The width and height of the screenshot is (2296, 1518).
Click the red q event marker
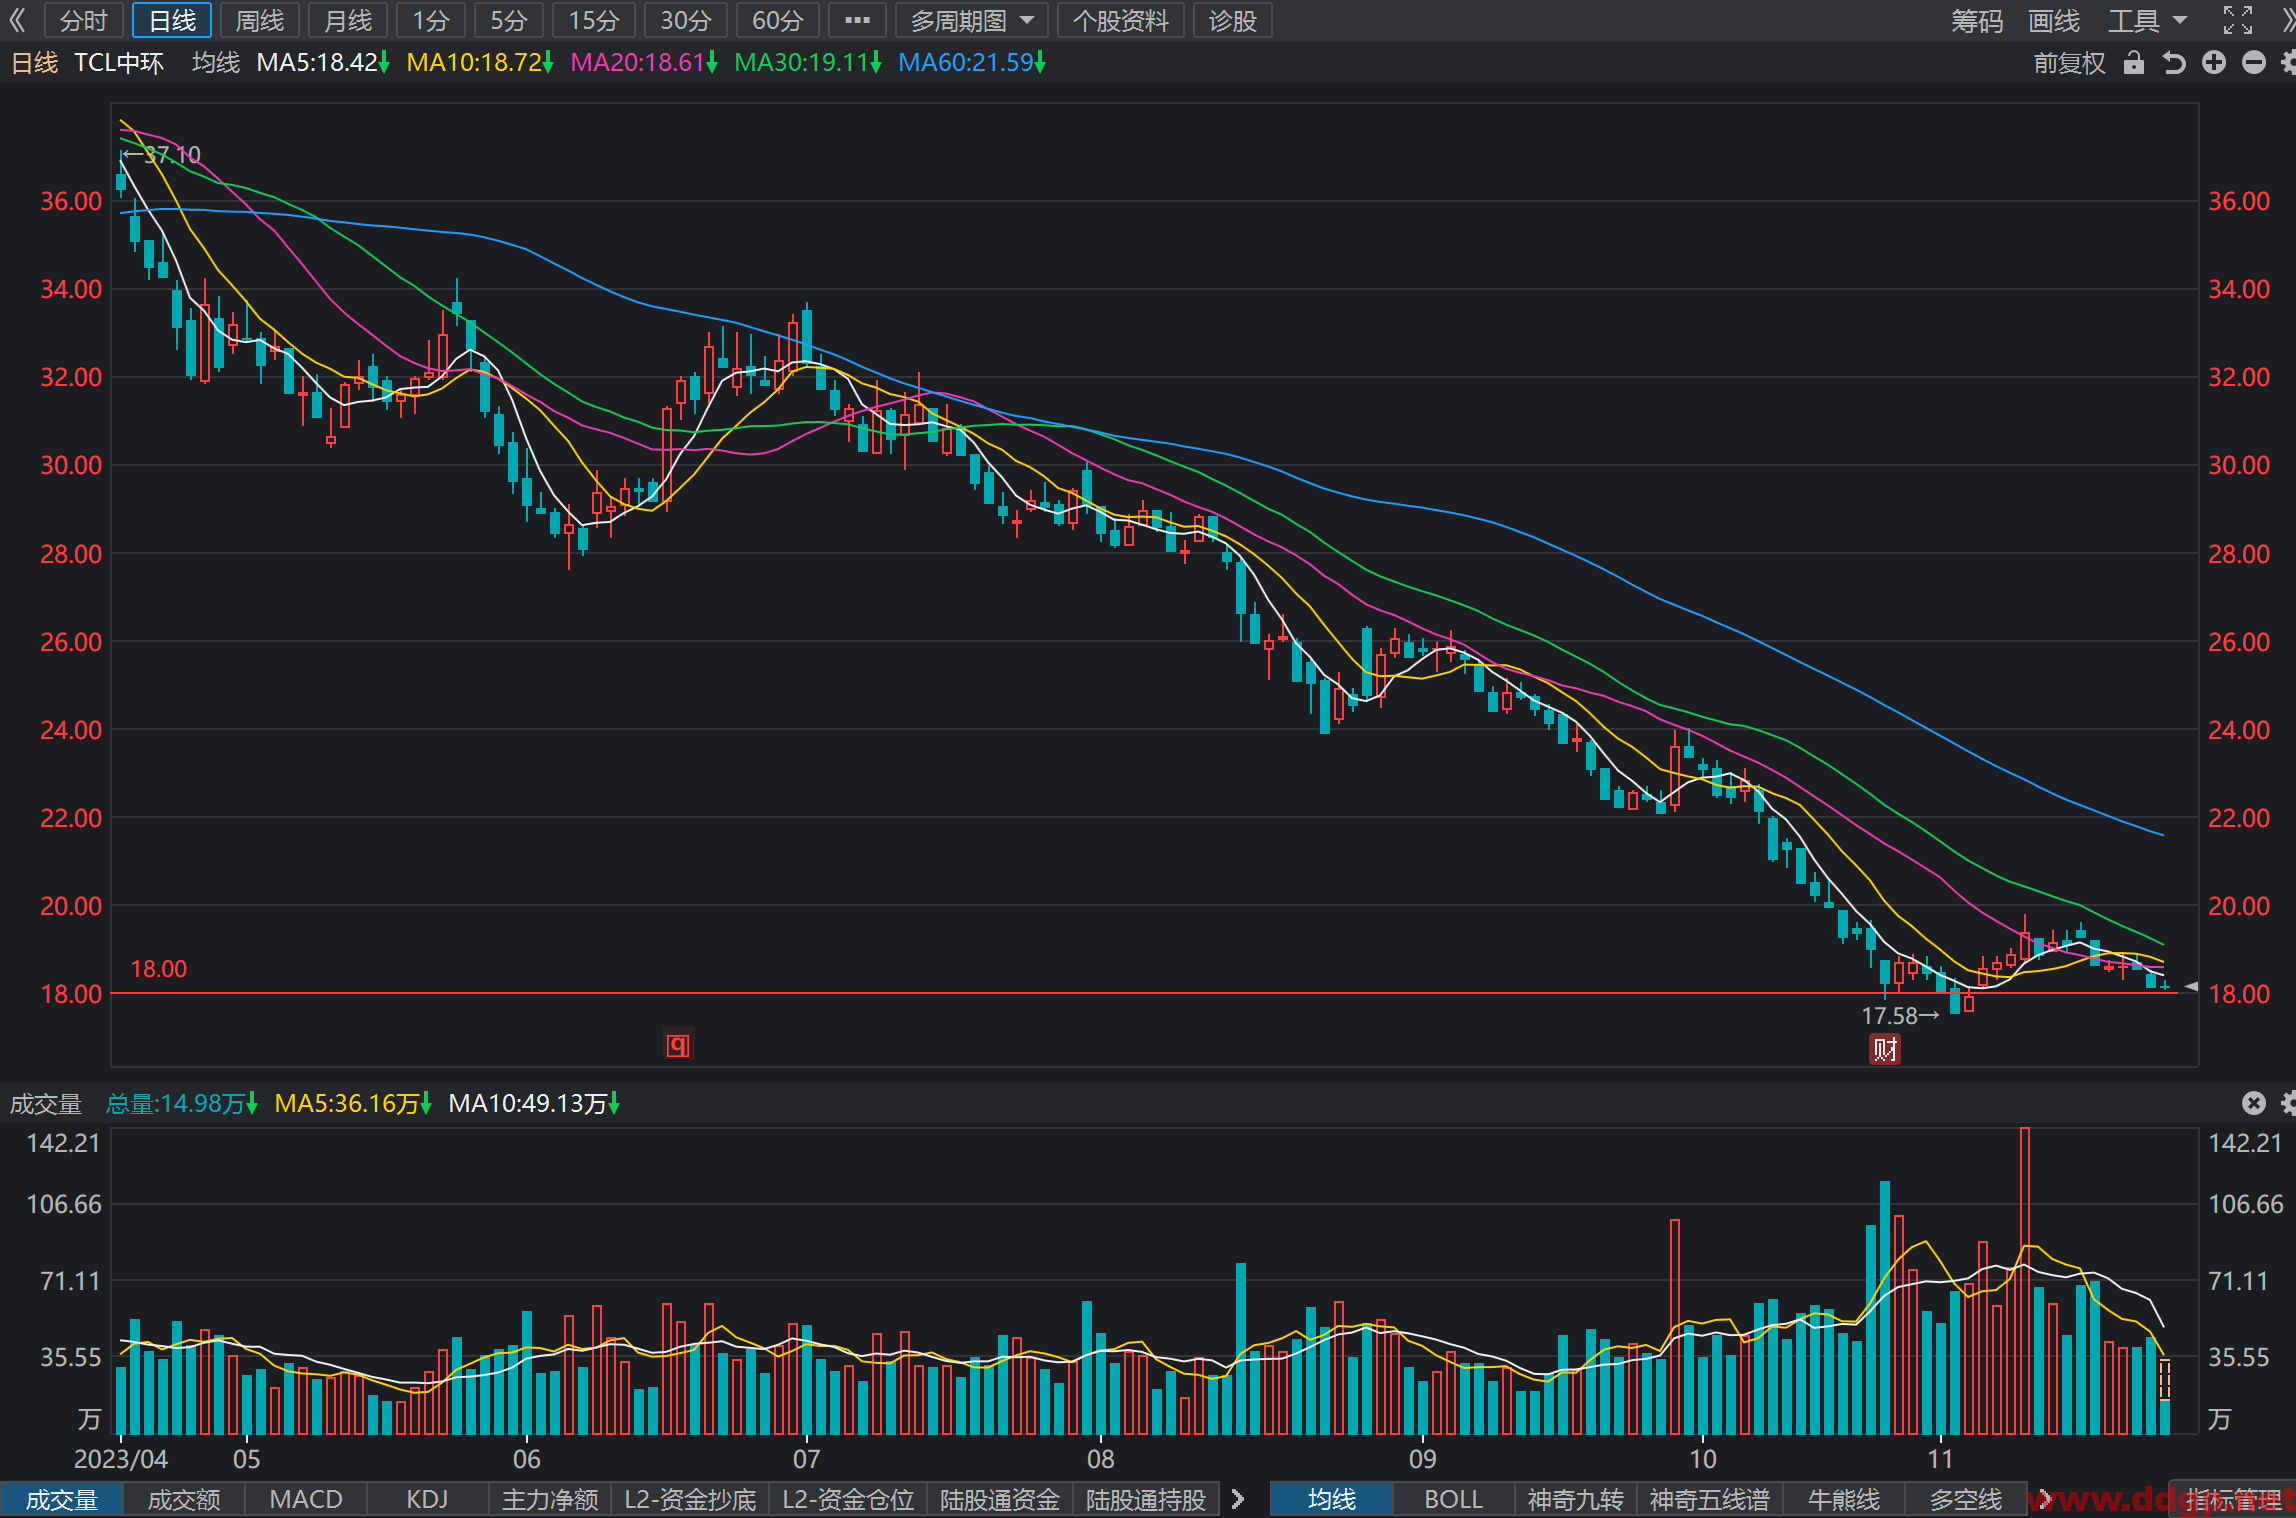678,1045
